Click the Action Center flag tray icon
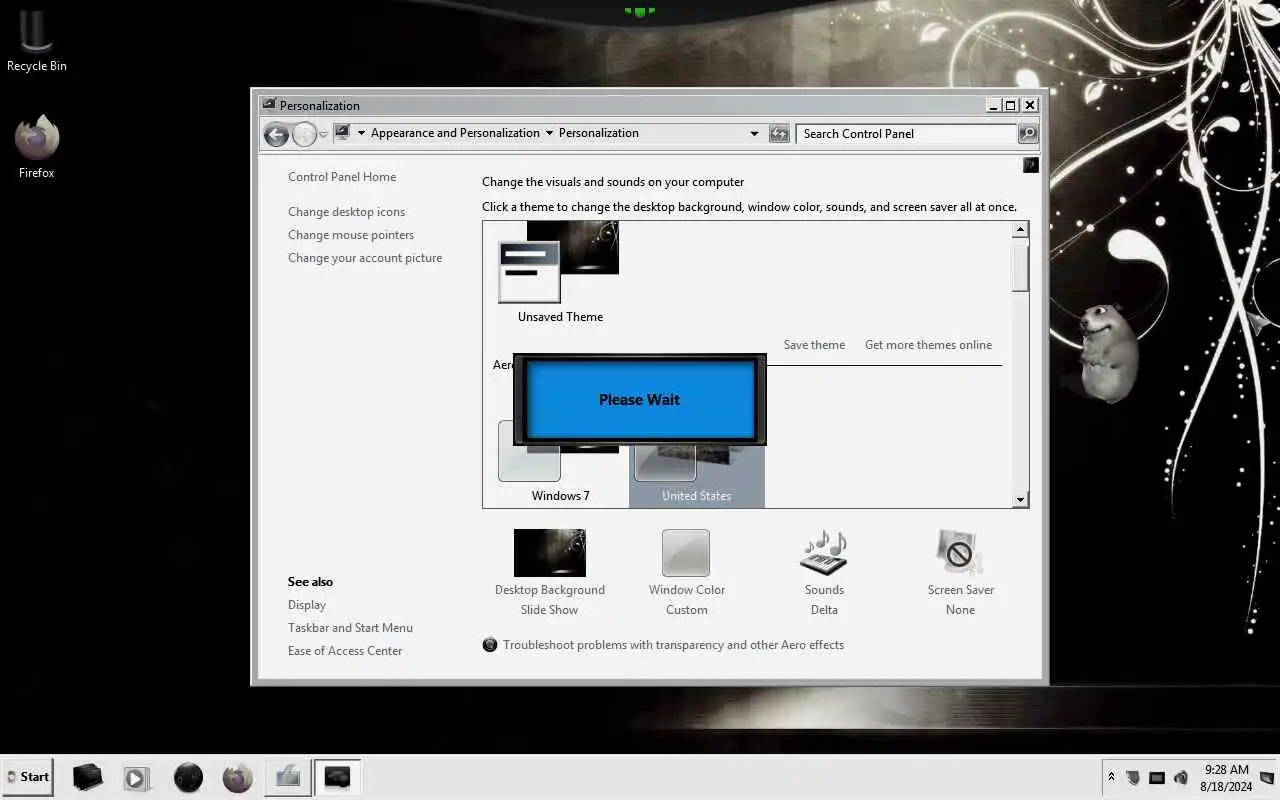1280x800 pixels. click(1133, 777)
